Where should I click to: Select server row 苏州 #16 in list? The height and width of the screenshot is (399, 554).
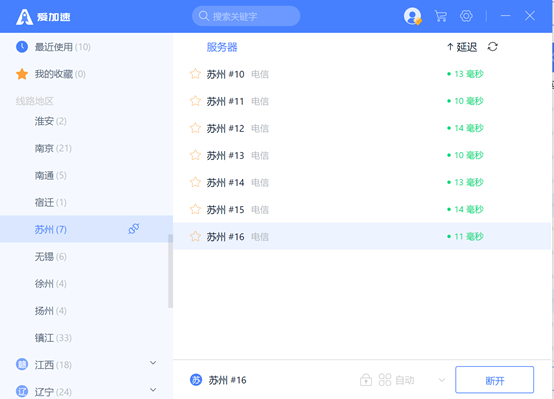tap(362, 236)
